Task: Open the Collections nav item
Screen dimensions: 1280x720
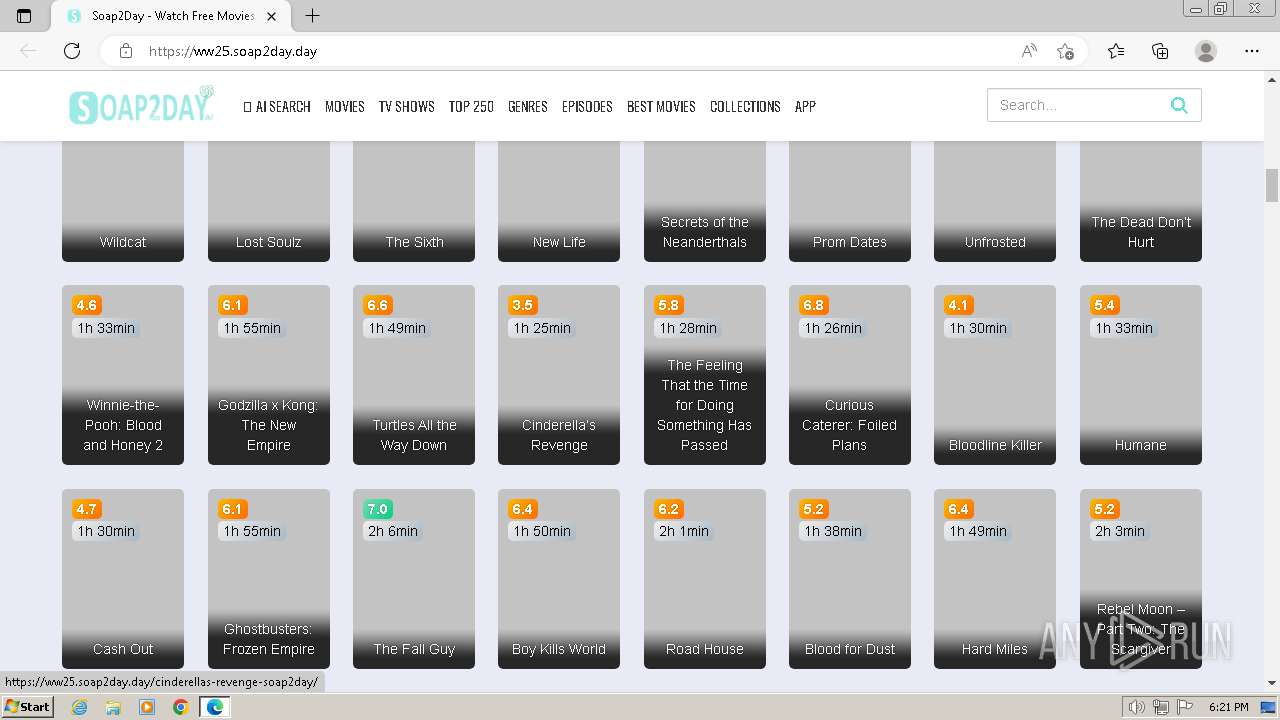Action: (745, 106)
